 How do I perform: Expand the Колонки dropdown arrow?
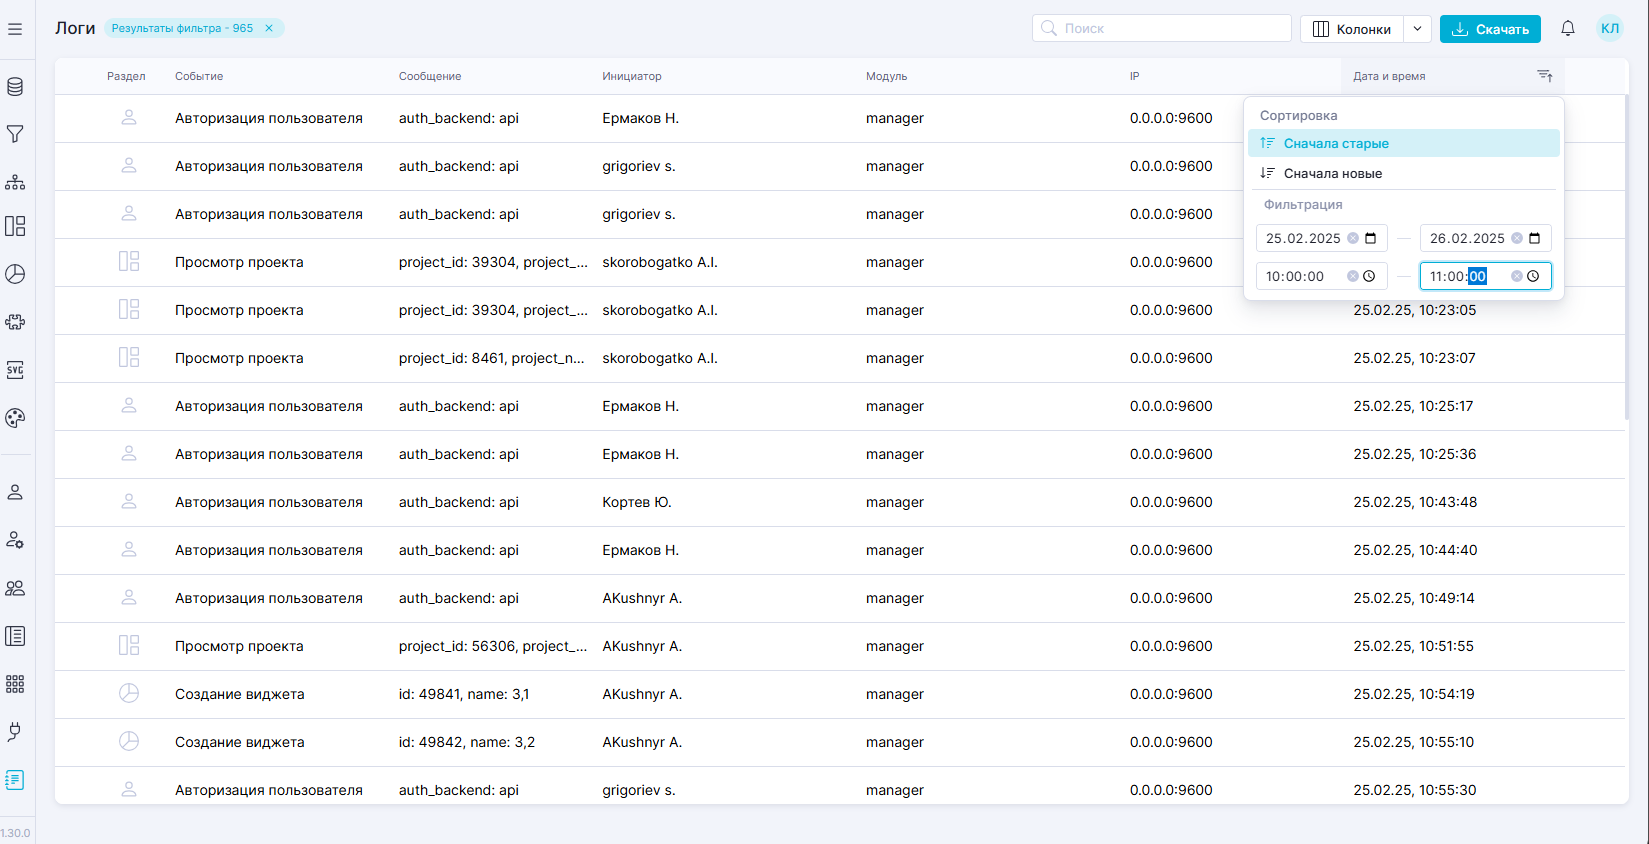[1417, 29]
